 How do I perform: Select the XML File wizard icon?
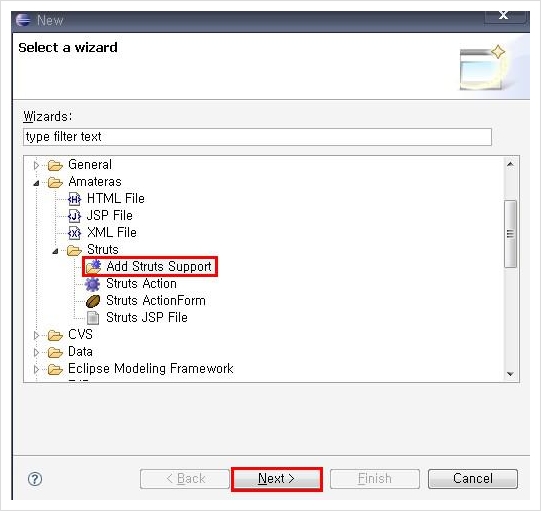[x=75, y=233]
